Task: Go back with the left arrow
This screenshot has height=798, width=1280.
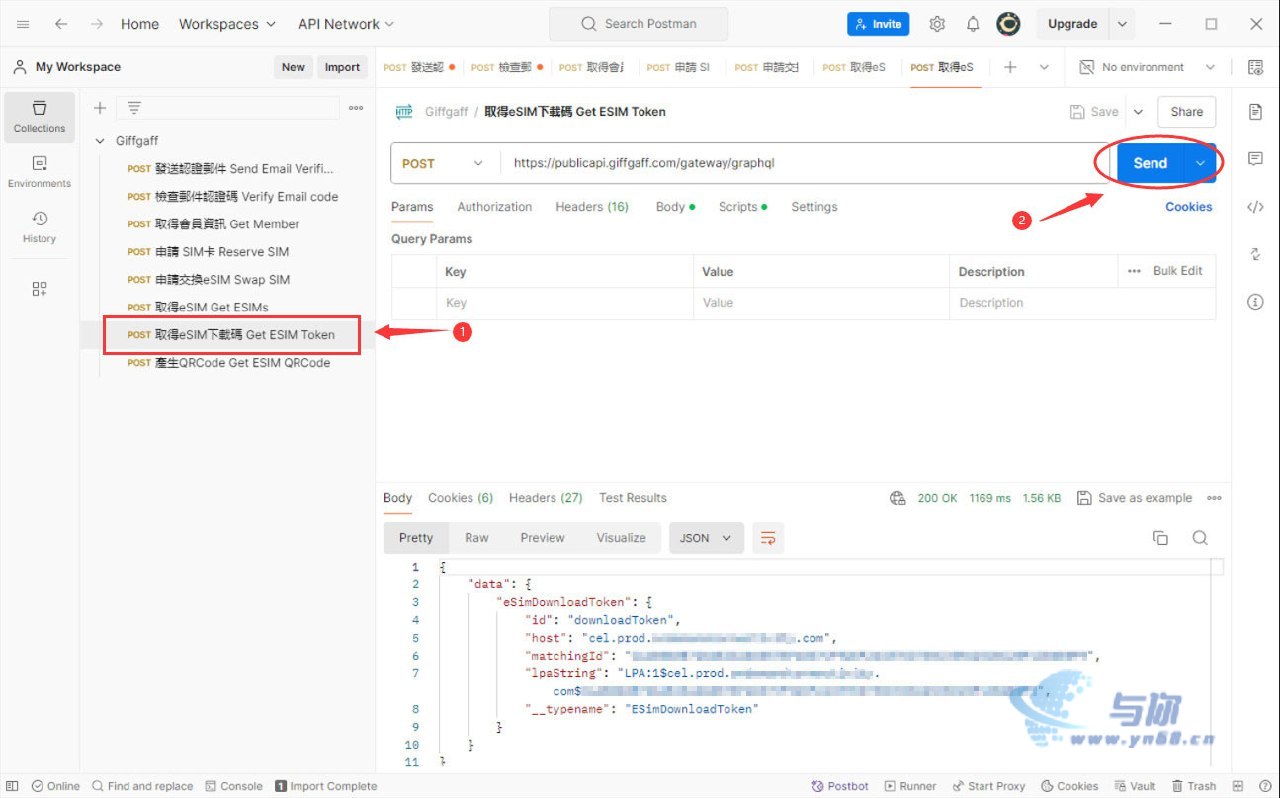Action: (61, 24)
